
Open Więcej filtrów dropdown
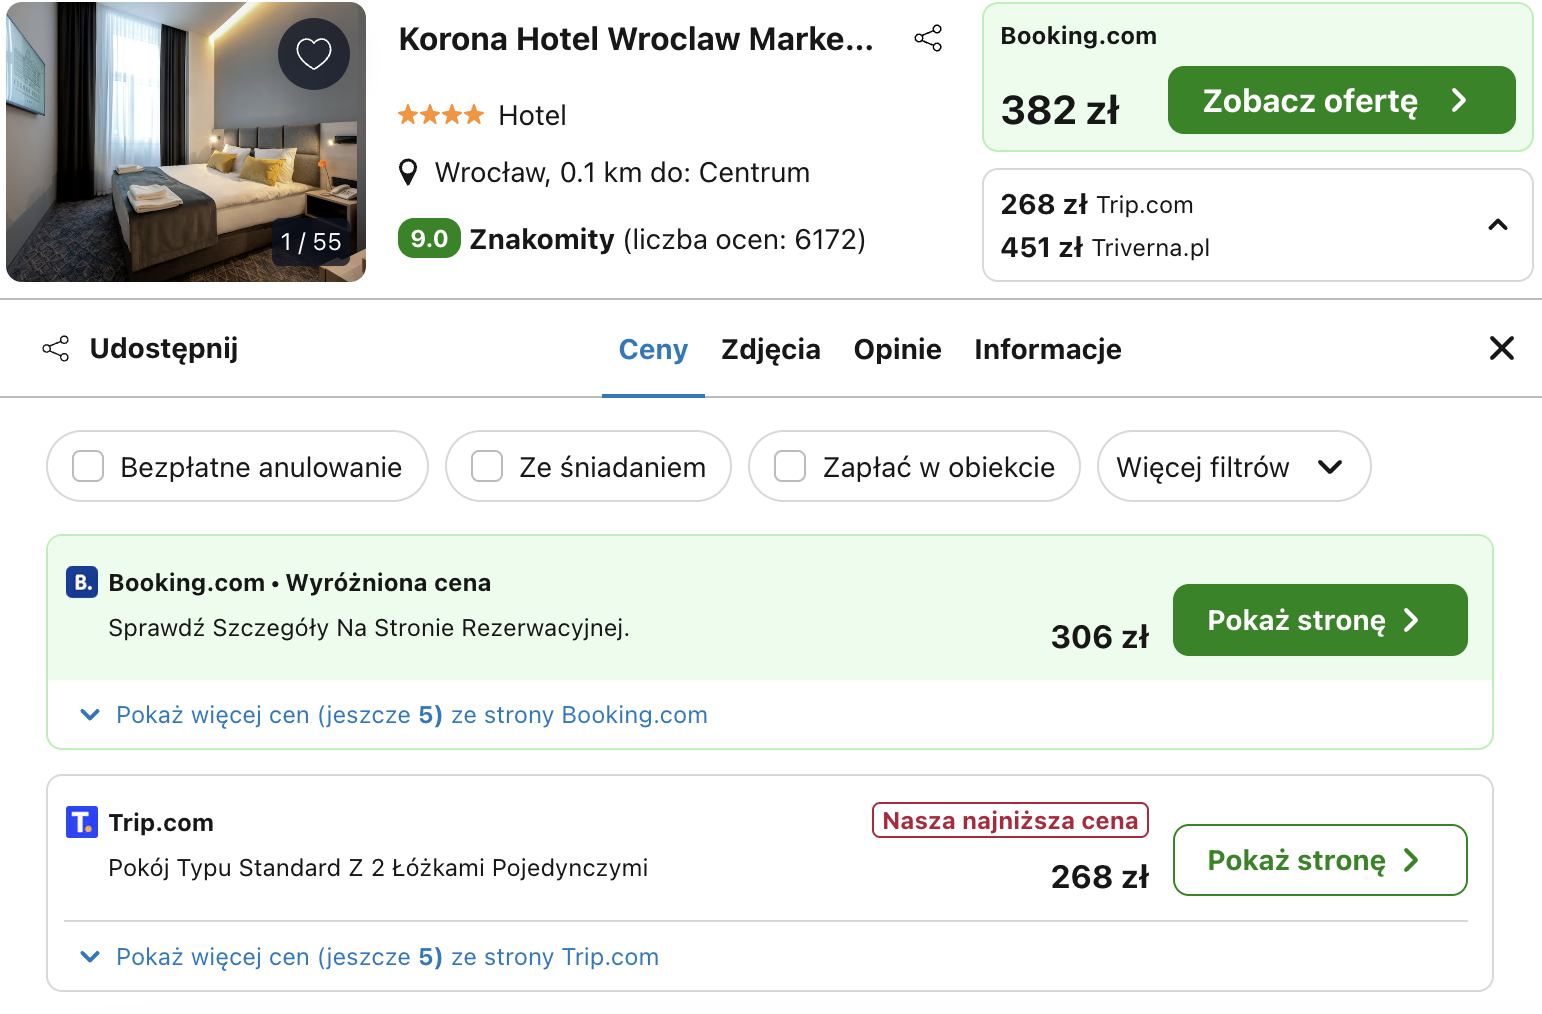[x=1234, y=466]
